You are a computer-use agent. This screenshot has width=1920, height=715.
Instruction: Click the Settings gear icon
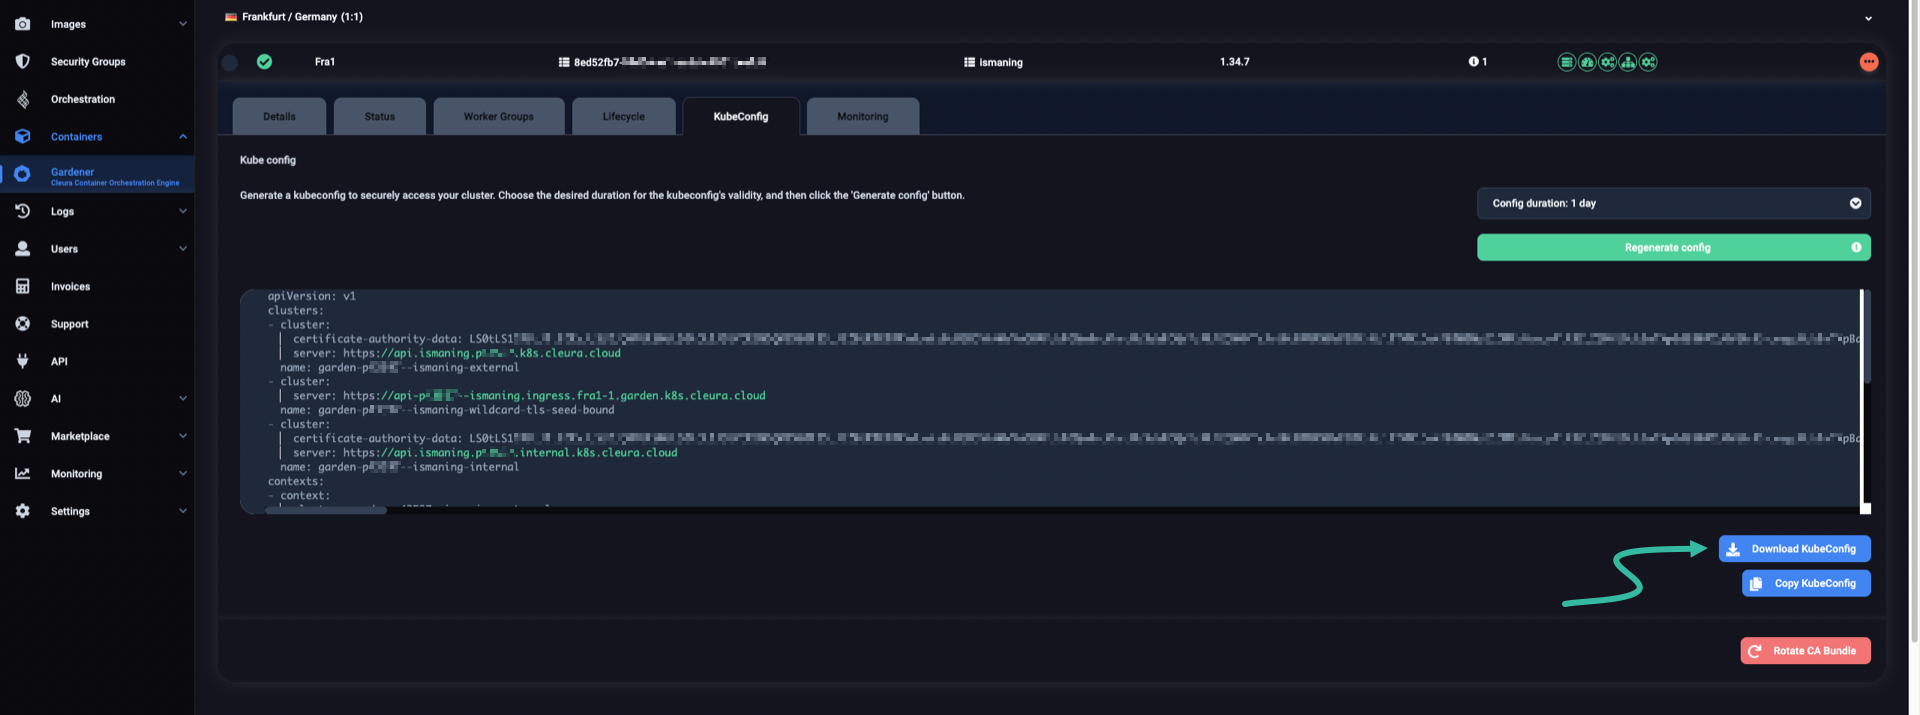(x=22, y=511)
